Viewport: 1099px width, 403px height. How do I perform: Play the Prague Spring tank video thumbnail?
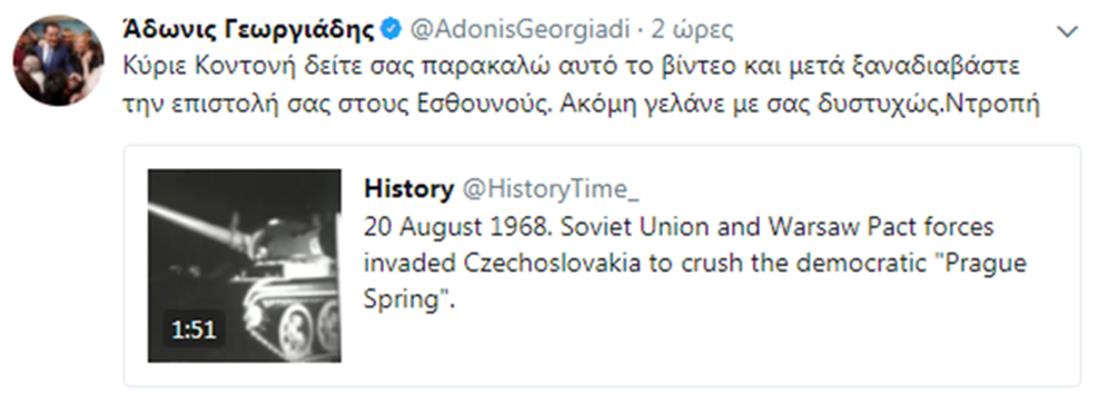pyautogui.click(x=244, y=265)
